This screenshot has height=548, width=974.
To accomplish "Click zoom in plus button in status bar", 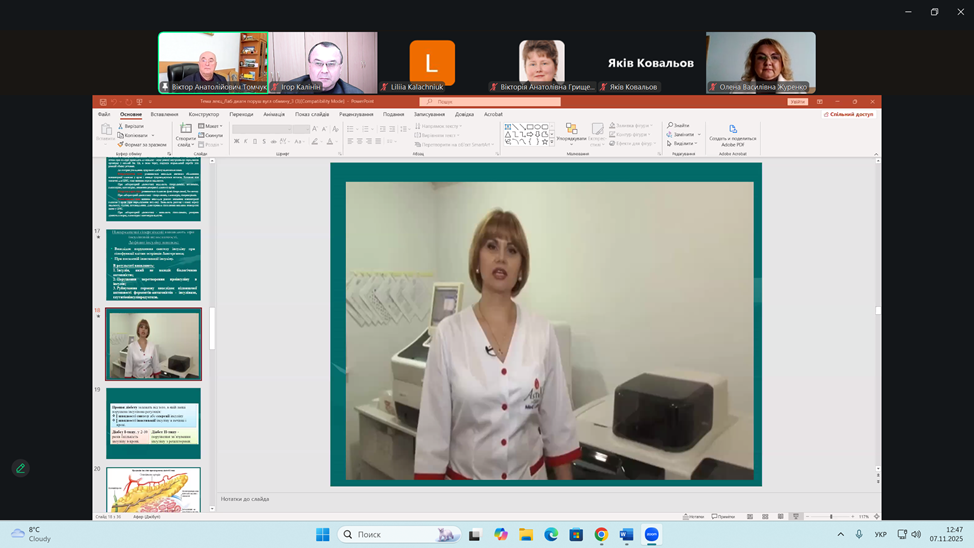I will click(852, 516).
